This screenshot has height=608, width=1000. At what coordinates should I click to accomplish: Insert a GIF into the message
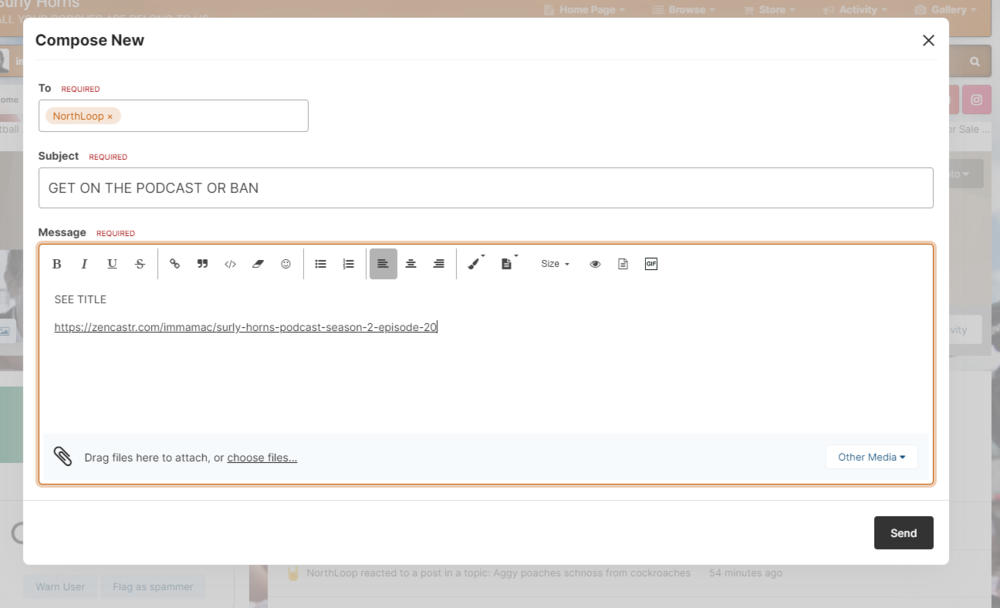[651, 263]
